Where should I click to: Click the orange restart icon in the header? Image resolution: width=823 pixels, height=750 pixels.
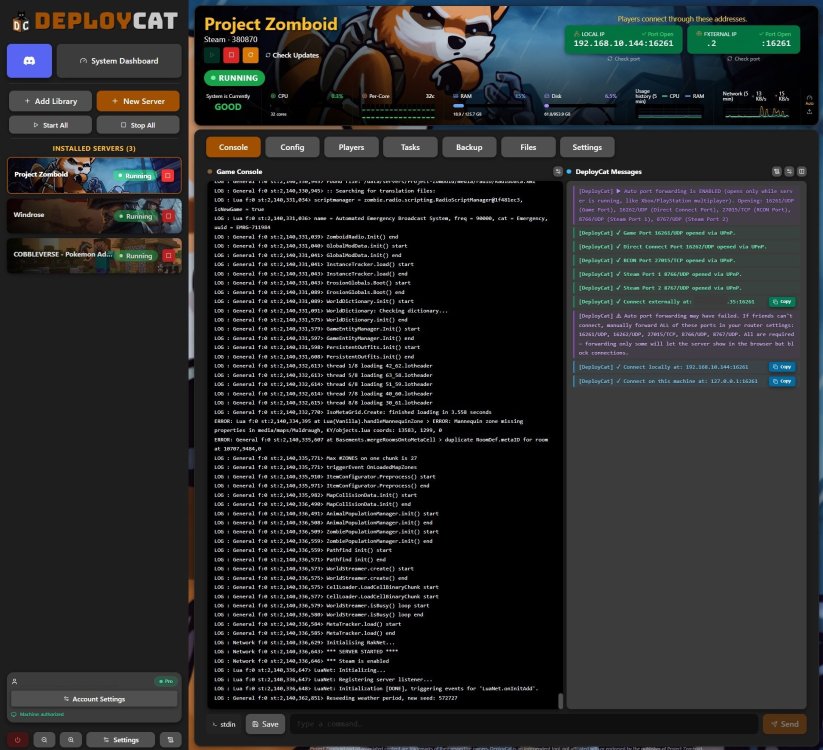(x=250, y=55)
